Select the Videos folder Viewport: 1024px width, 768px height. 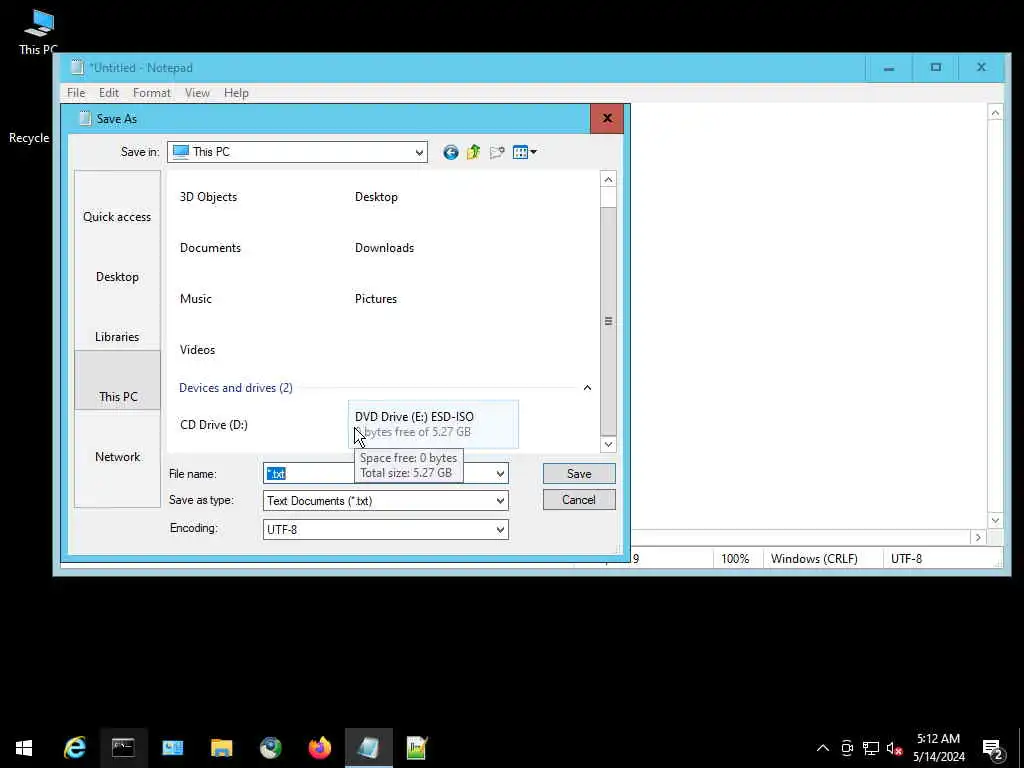[x=197, y=349]
